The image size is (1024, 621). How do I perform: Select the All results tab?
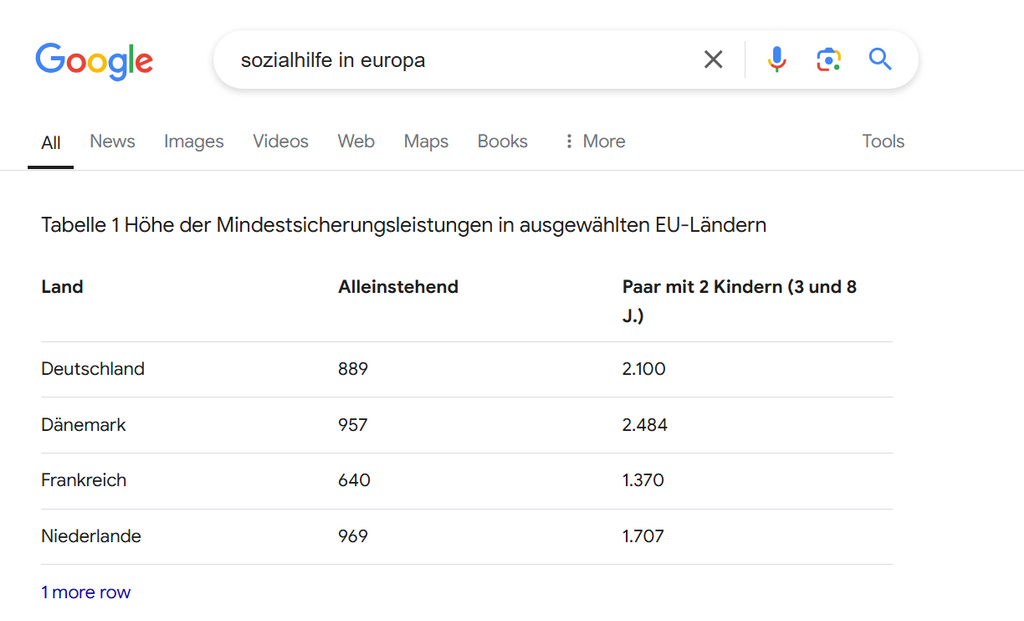[51, 142]
